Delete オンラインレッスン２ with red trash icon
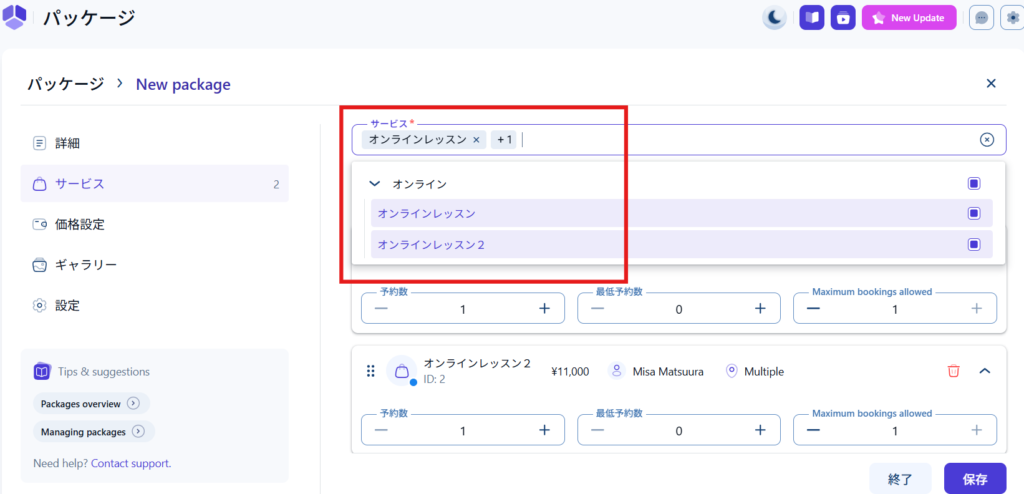1024x494 pixels. [953, 371]
